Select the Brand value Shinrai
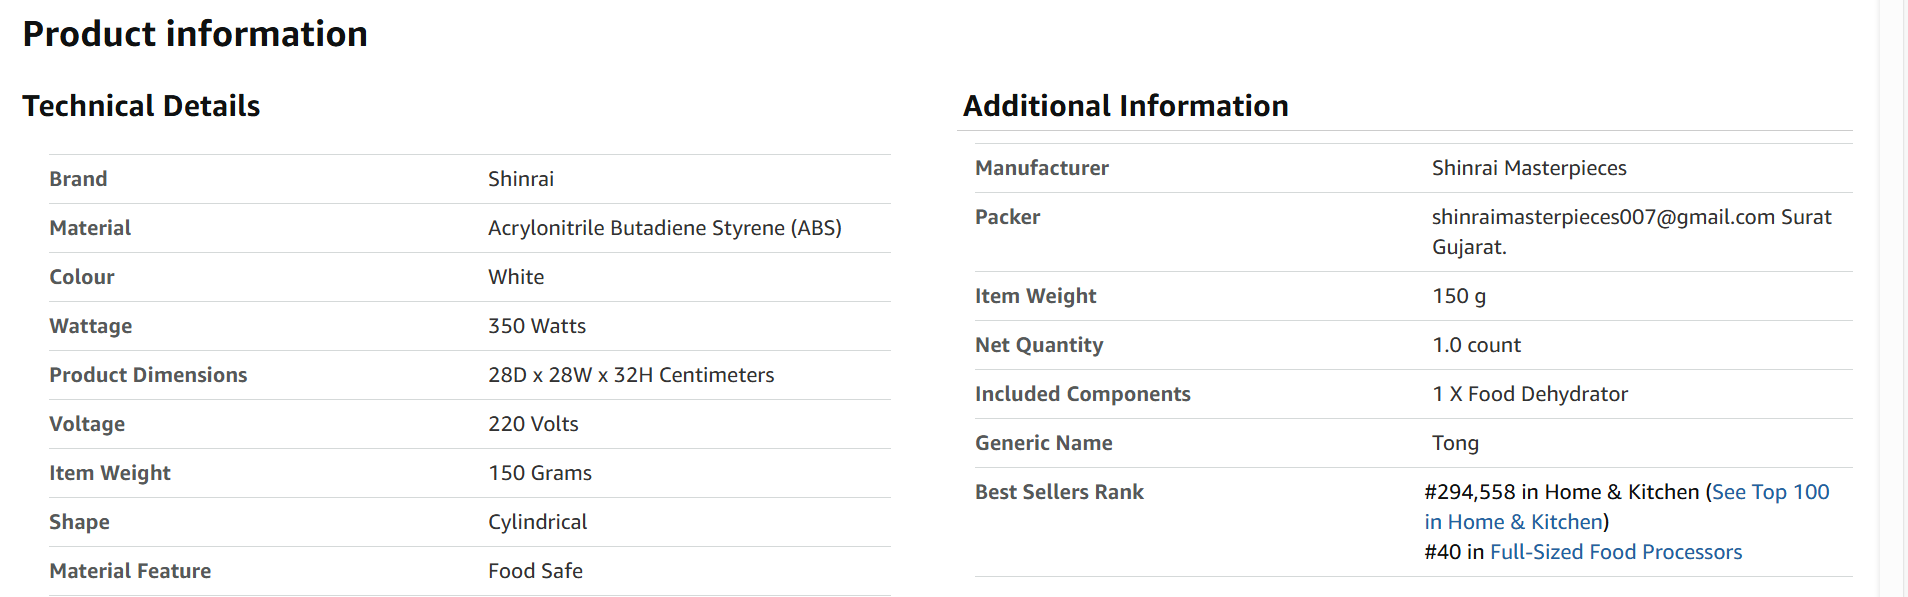This screenshot has width=1908, height=597. click(521, 179)
